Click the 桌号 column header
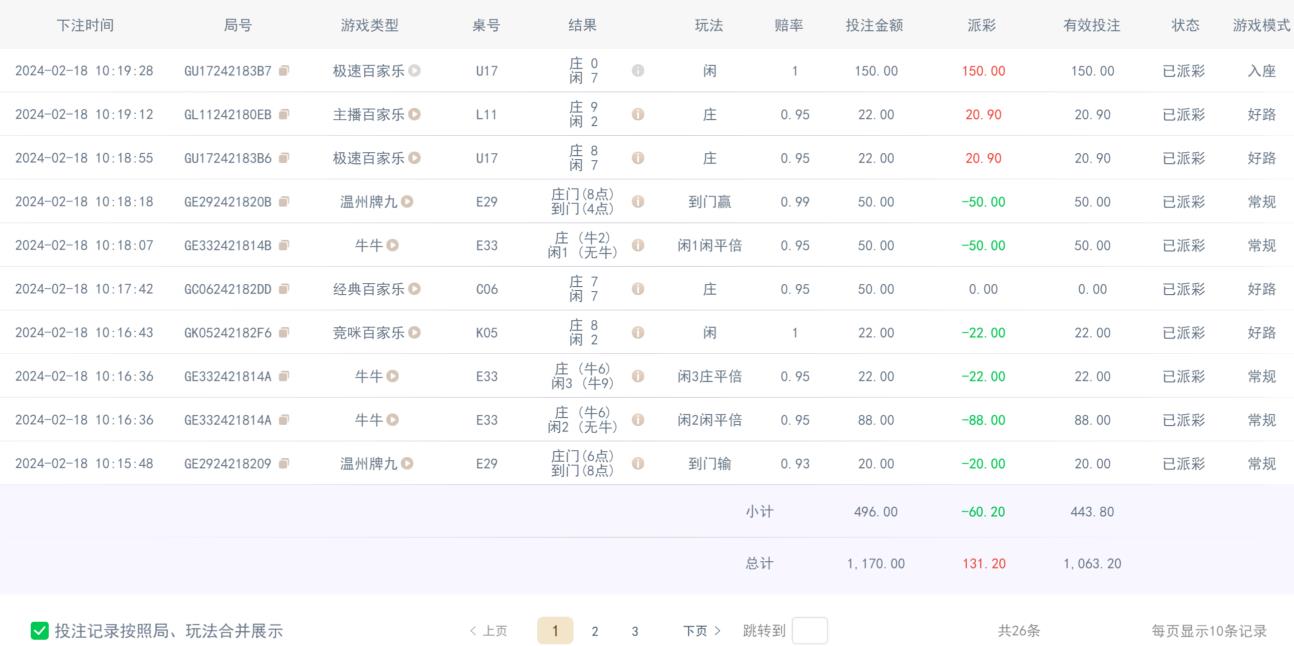This screenshot has width=1294, height=646. point(487,26)
